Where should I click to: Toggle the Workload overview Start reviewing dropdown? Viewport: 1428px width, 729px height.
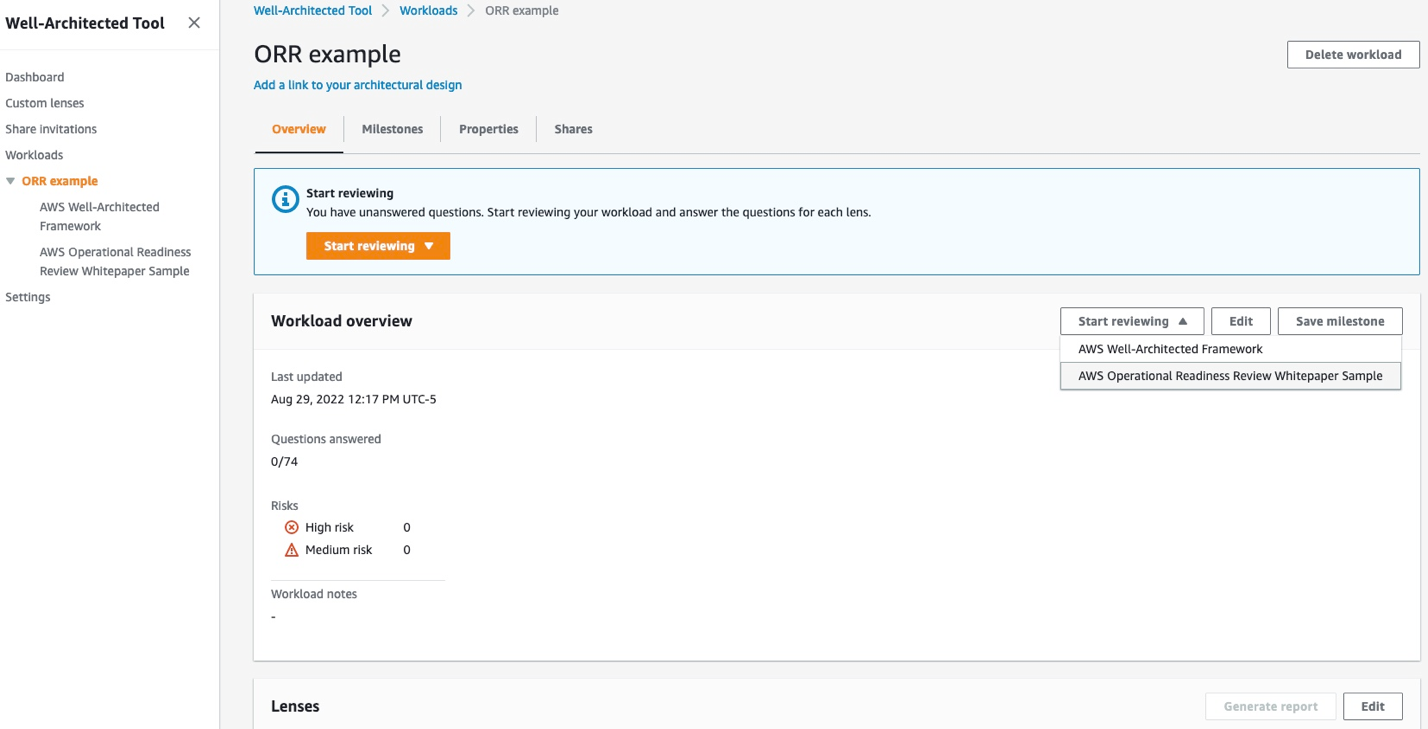(x=1132, y=321)
